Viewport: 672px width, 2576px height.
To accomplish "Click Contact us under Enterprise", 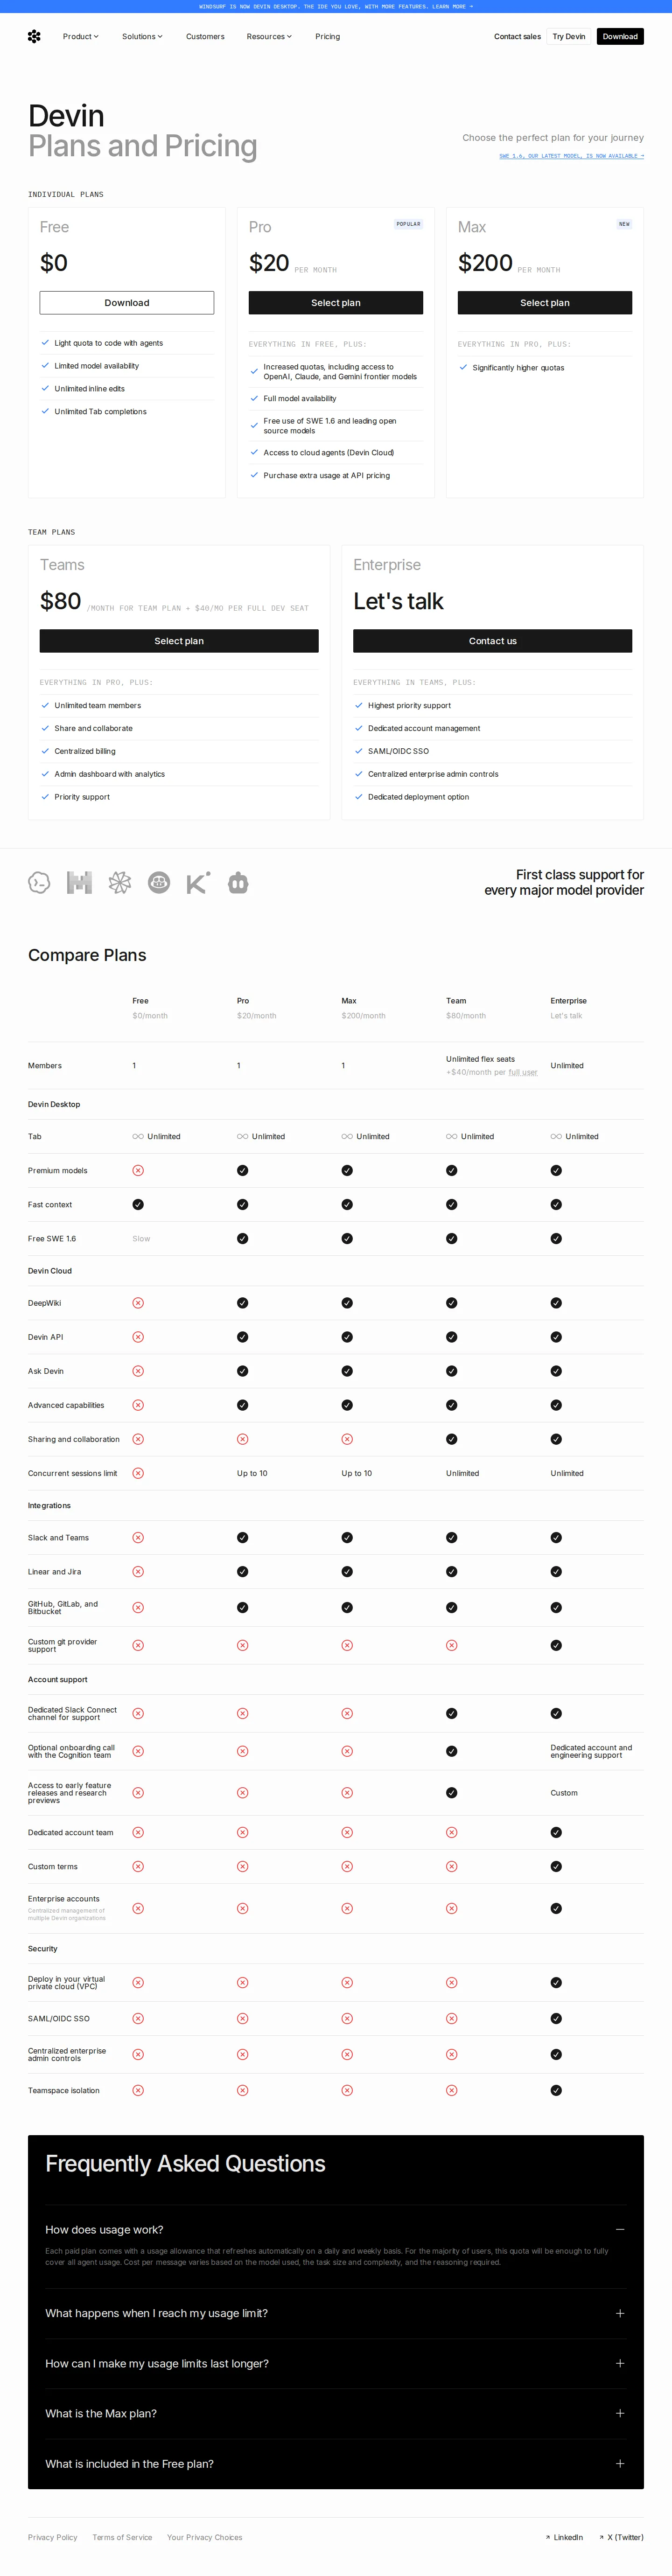I will click(492, 641).
